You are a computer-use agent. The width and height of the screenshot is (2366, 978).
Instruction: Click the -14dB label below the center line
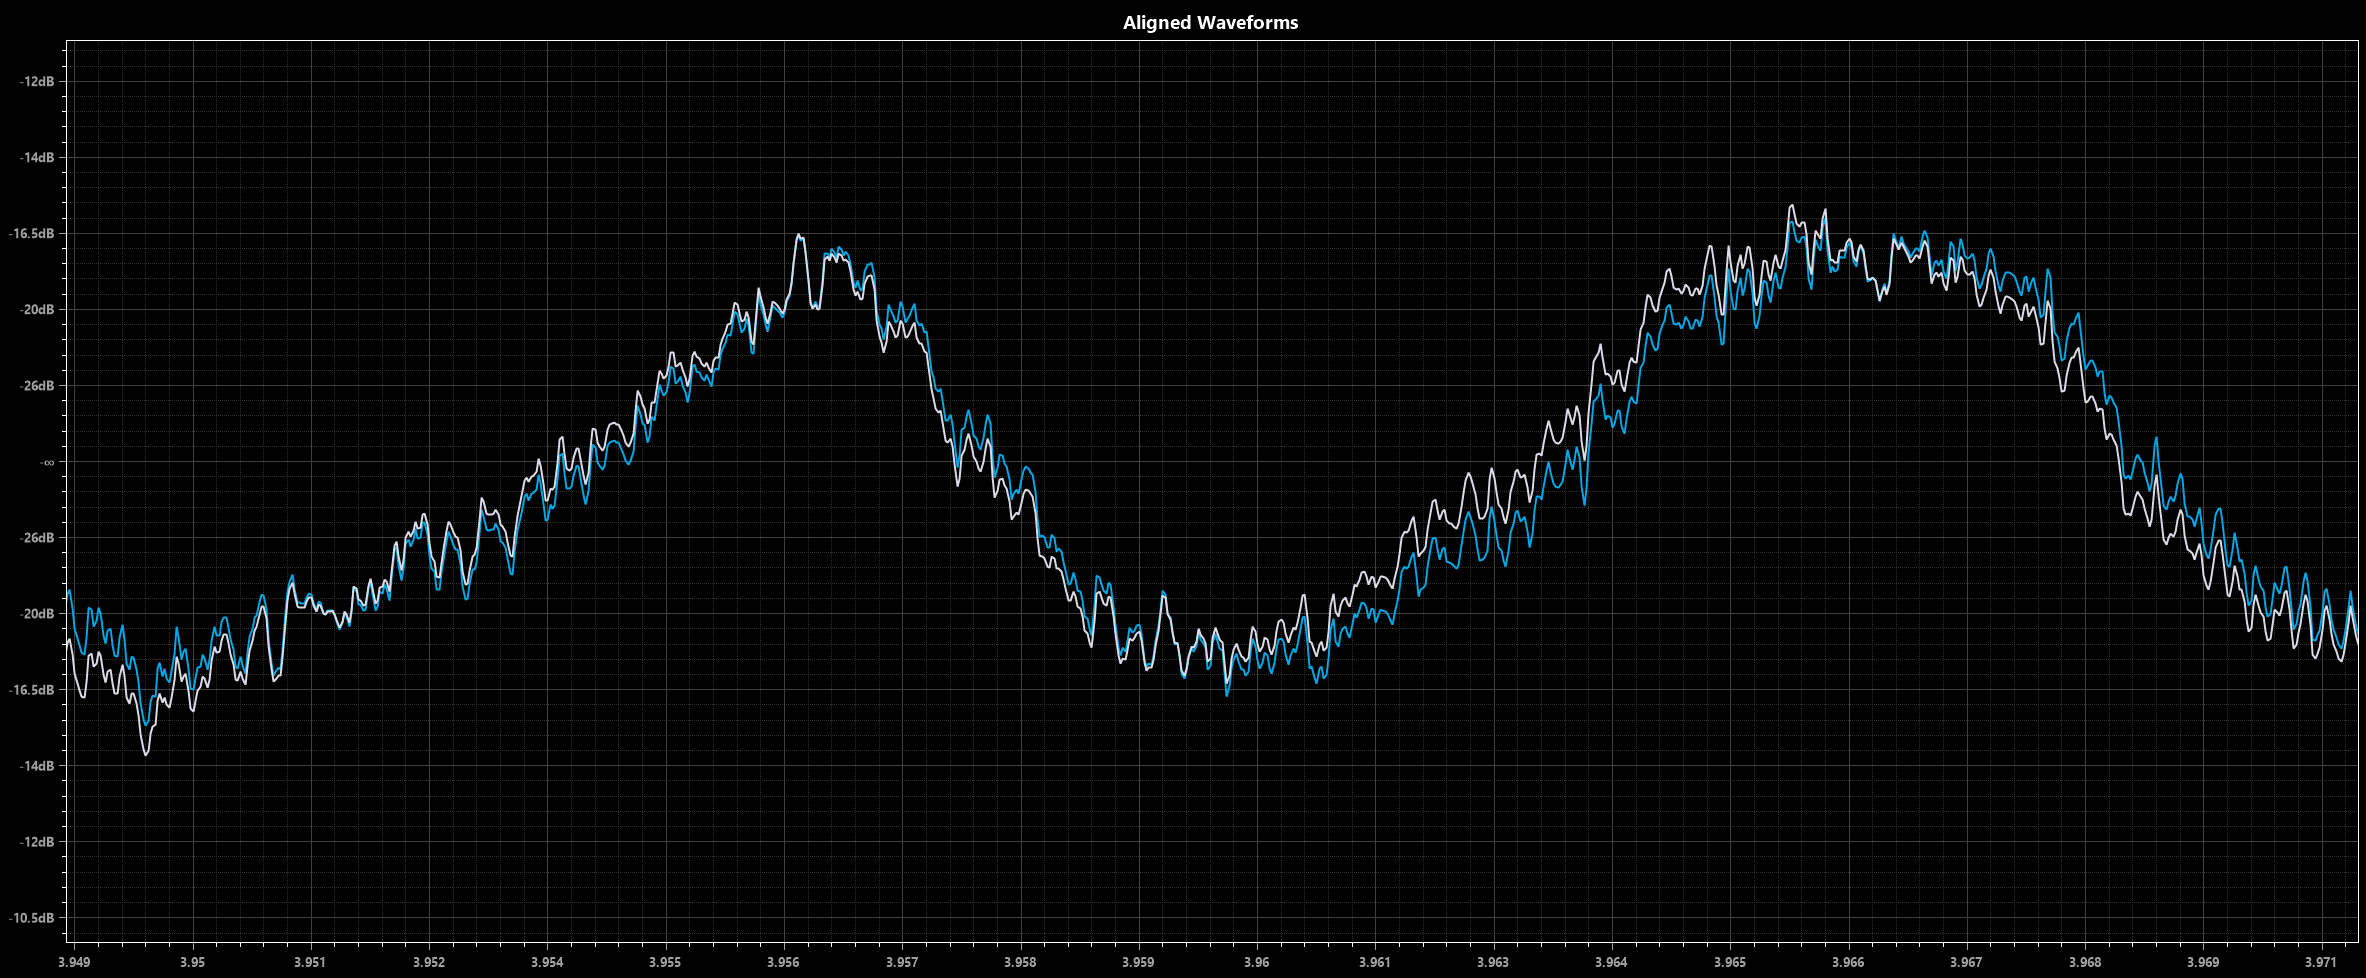pyautogui.click(x=36, y=766)
